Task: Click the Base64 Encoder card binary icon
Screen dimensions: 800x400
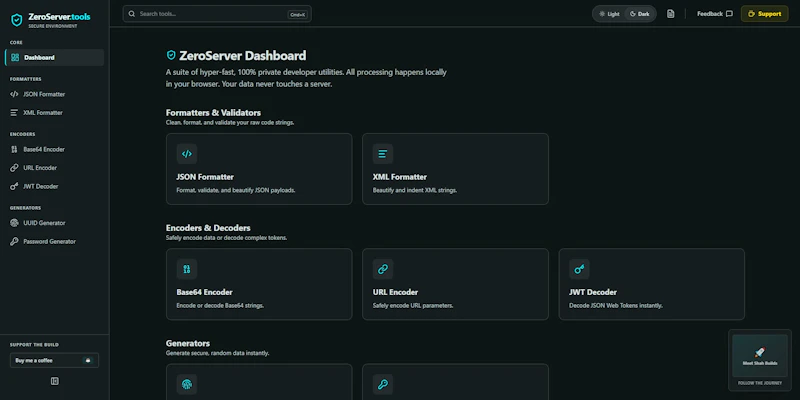Action: pos(187,269)
